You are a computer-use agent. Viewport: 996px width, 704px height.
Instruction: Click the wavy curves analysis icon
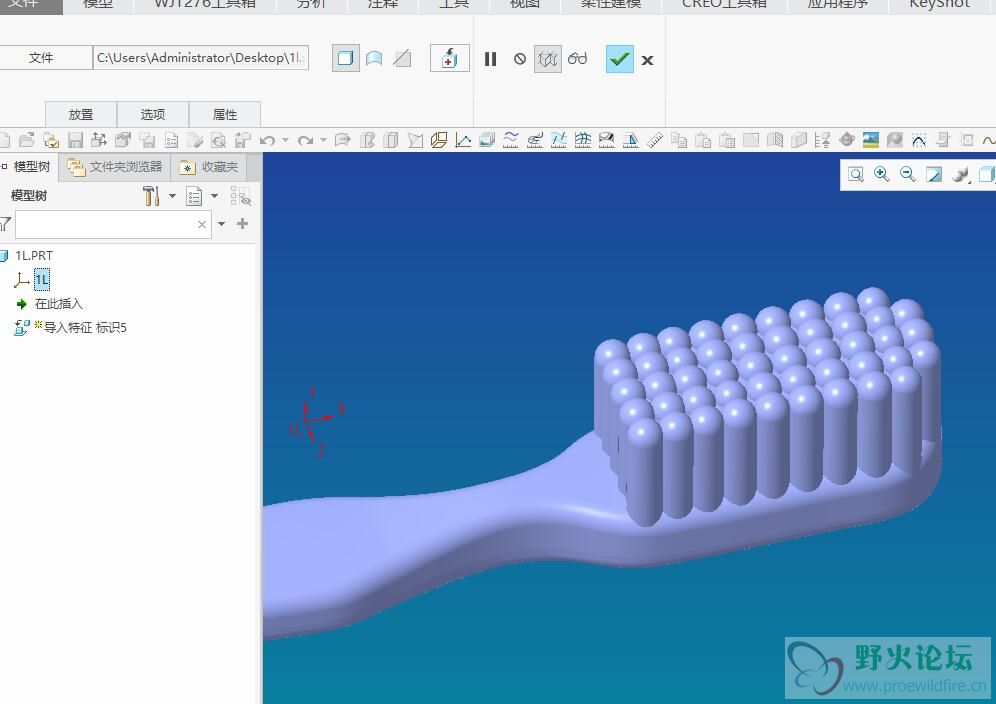[x=511, y=140]
